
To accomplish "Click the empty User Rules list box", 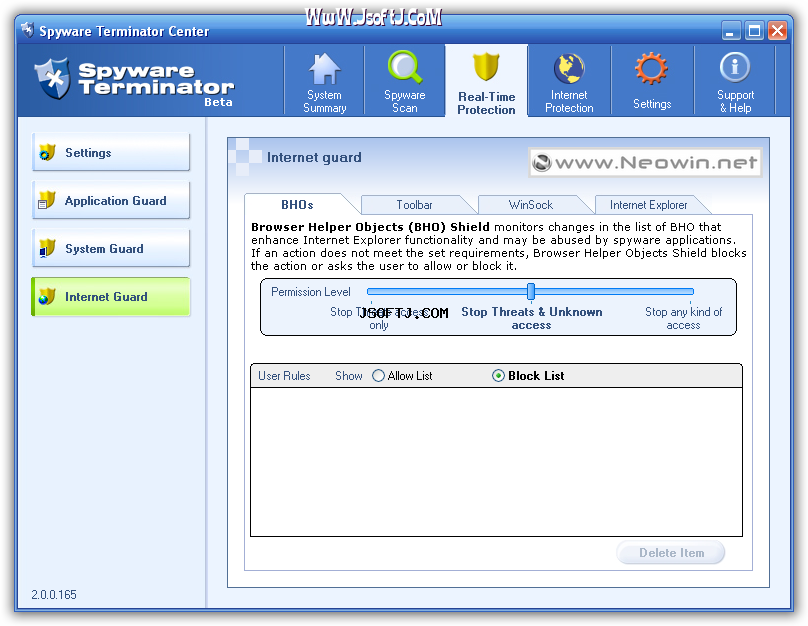I will (496, 462).
